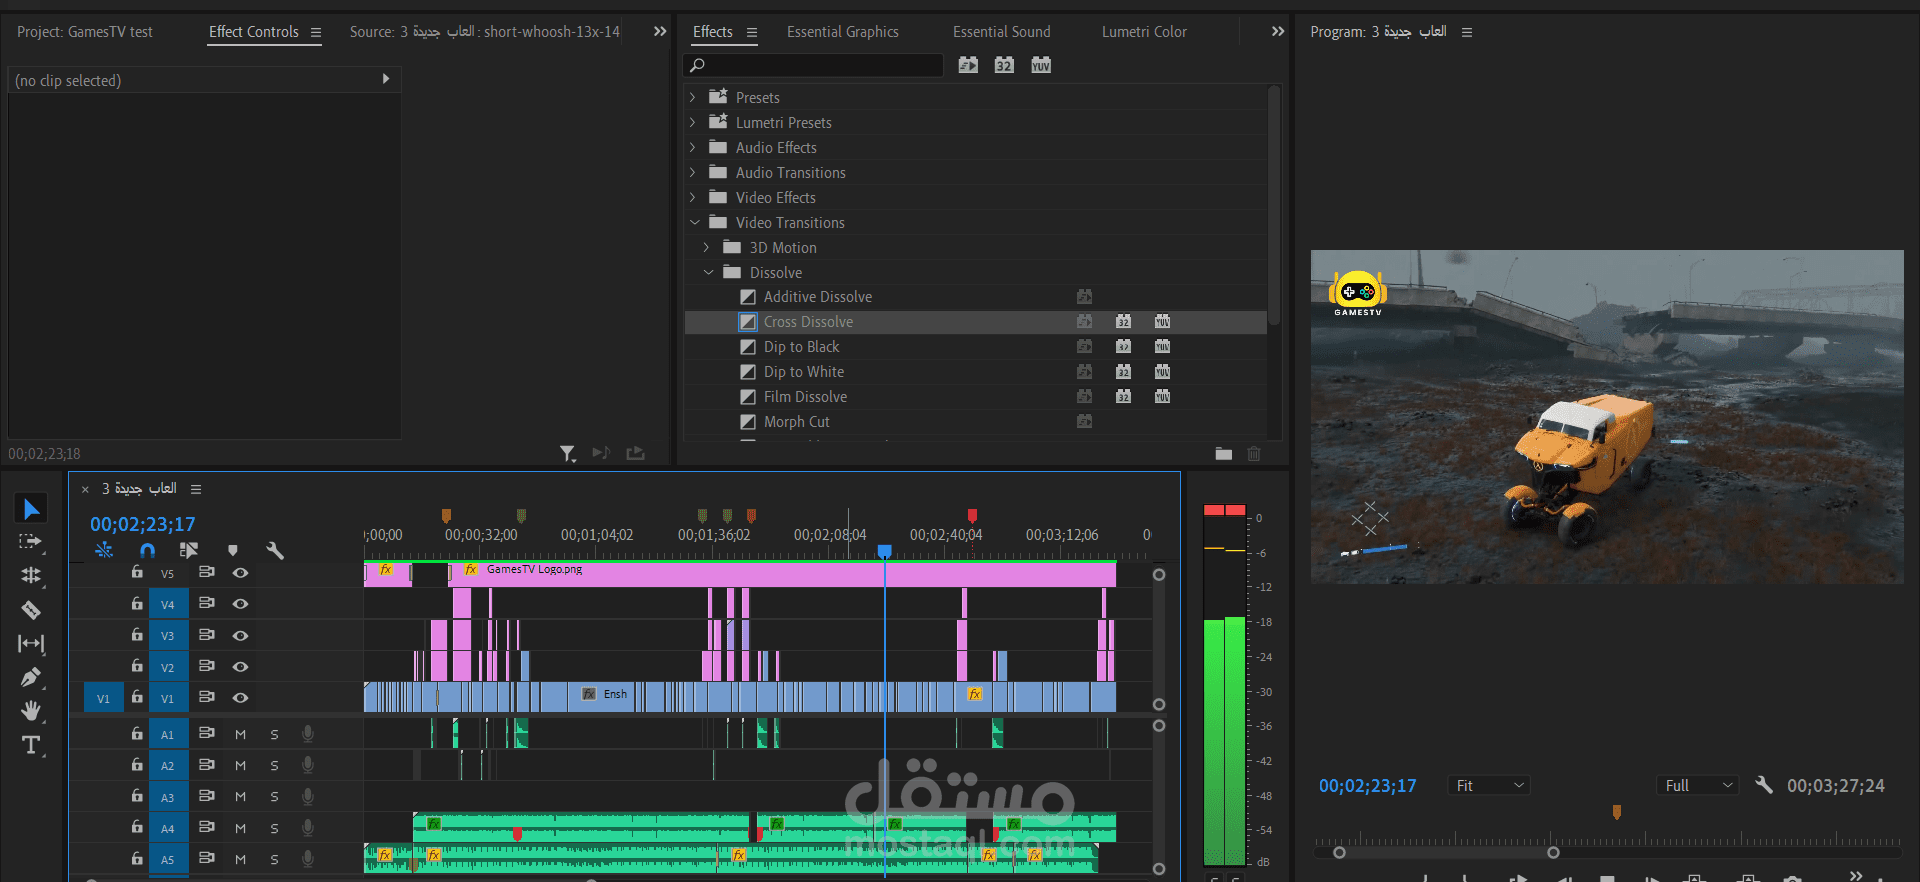The width and height of the screenshot is (1920, 882).
Task: Filter by YUV effects
Action: 1041,65
